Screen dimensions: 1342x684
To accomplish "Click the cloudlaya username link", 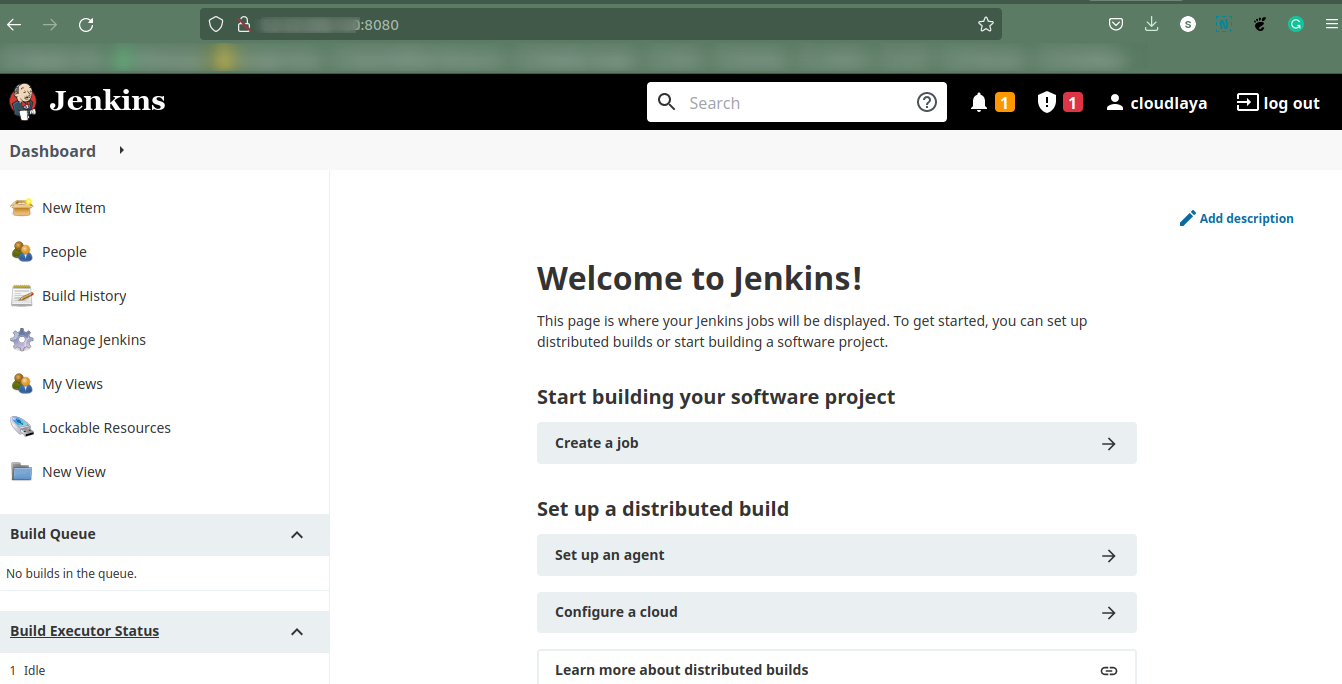I will 1168,103.
